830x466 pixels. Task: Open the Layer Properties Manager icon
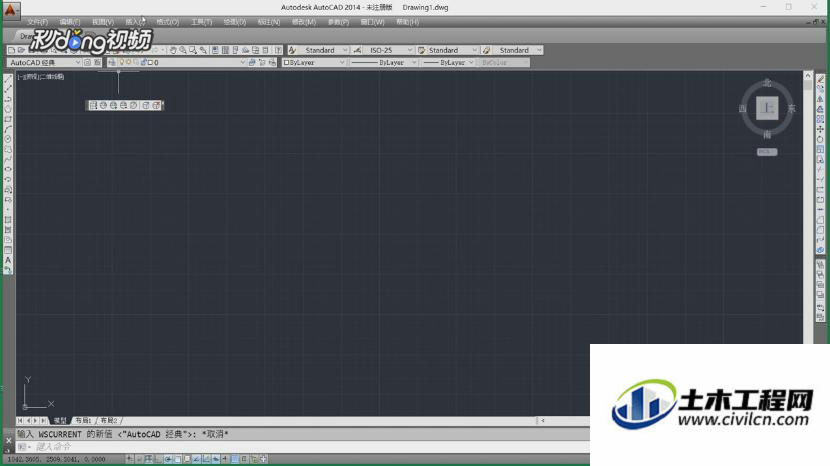point(112,62)
